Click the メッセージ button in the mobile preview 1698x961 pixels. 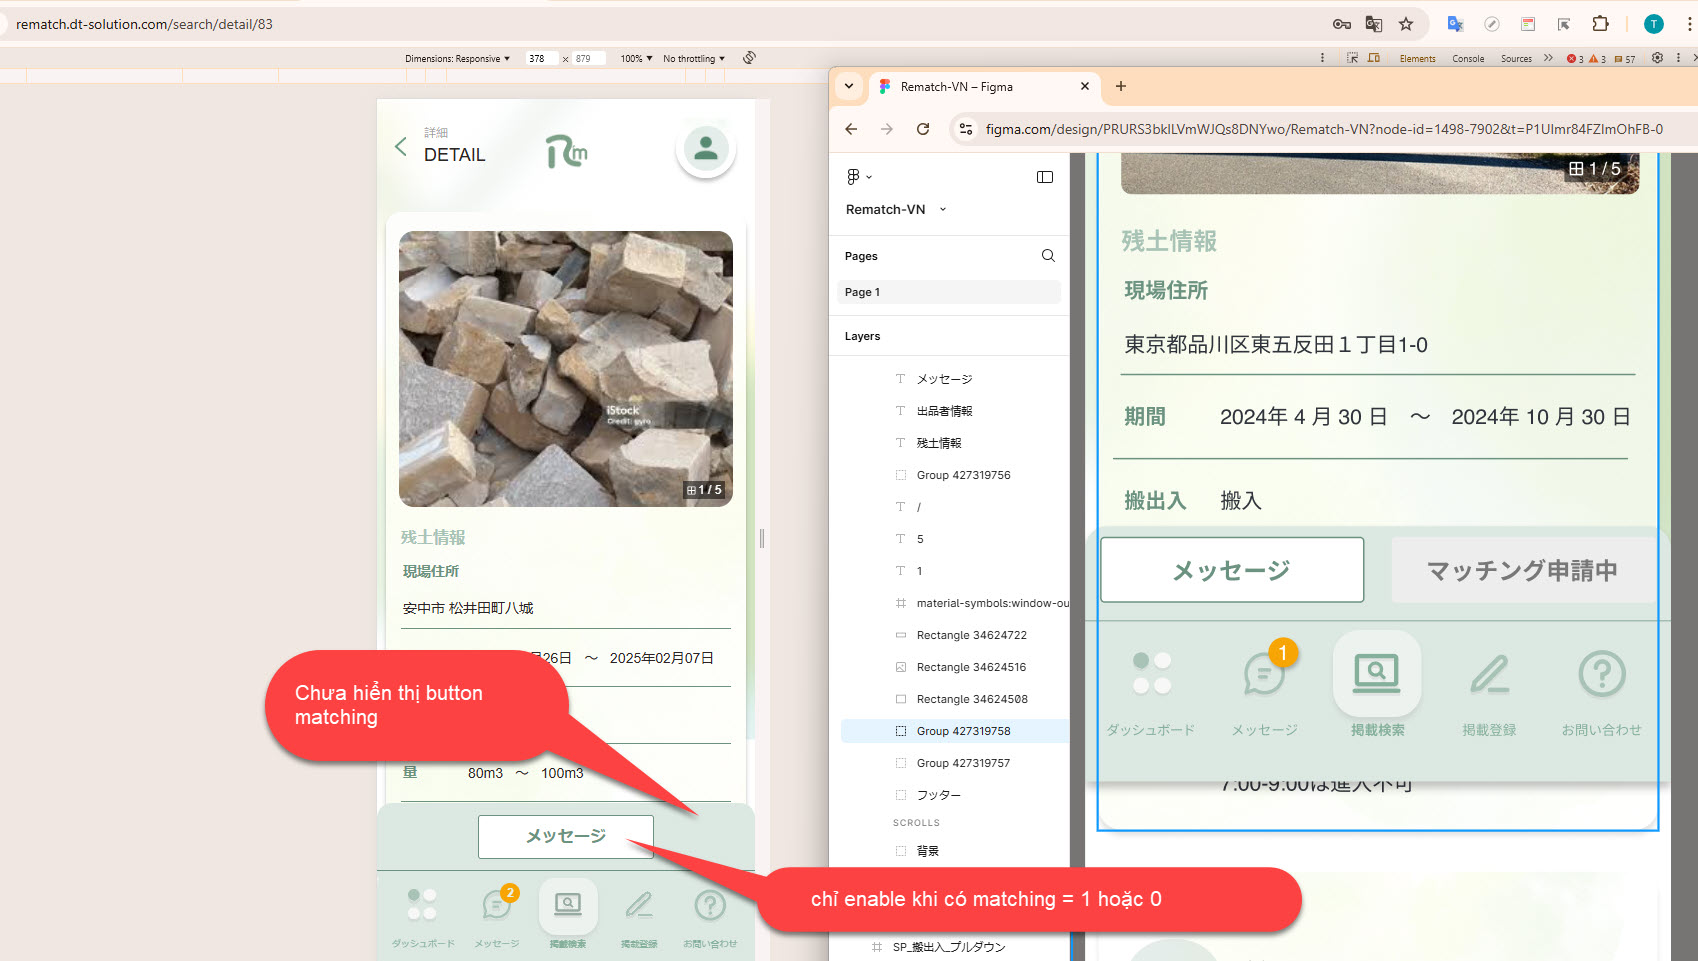(566, 836)
